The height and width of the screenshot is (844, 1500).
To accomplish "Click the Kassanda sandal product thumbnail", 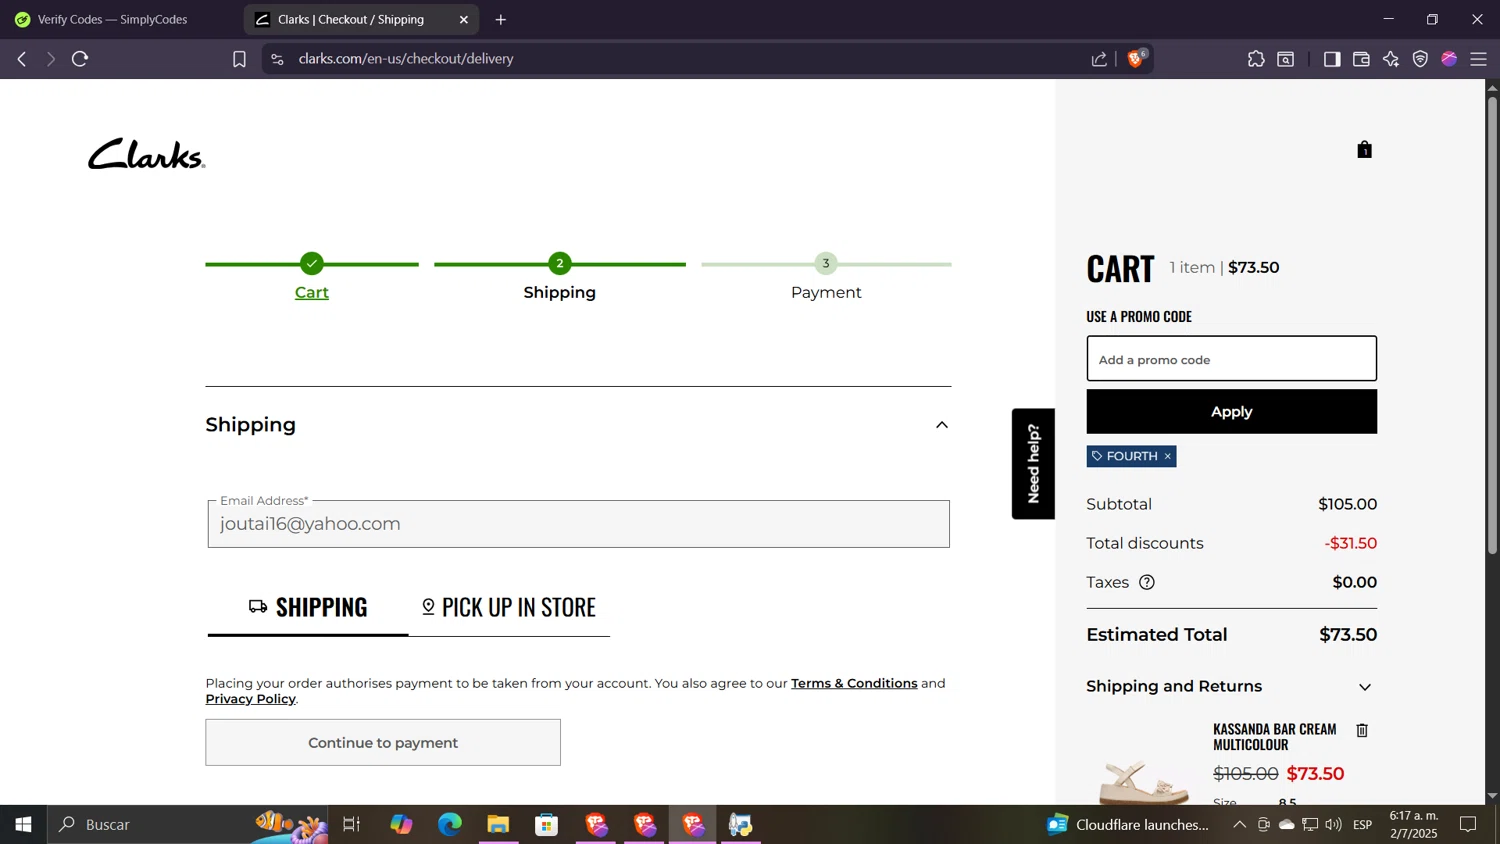I will pos(1144,780).
